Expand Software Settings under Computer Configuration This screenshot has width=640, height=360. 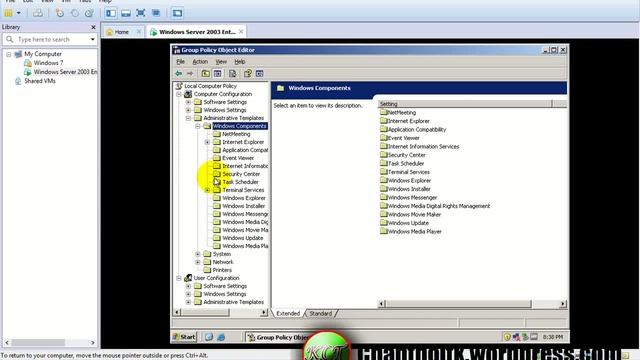coord(188,102)
